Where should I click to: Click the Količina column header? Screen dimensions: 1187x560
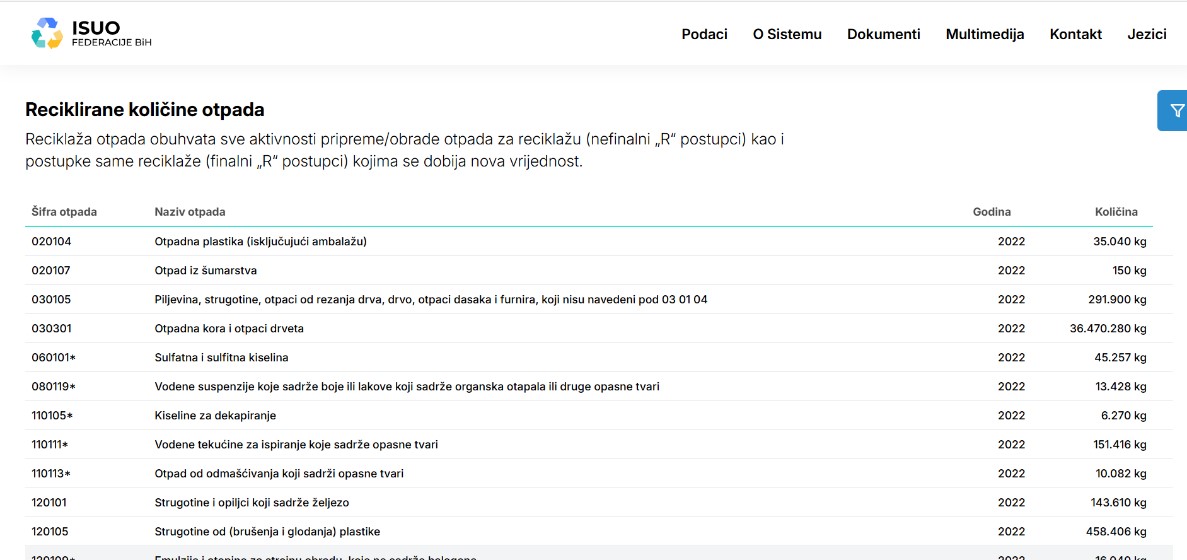click(1115, 212)
